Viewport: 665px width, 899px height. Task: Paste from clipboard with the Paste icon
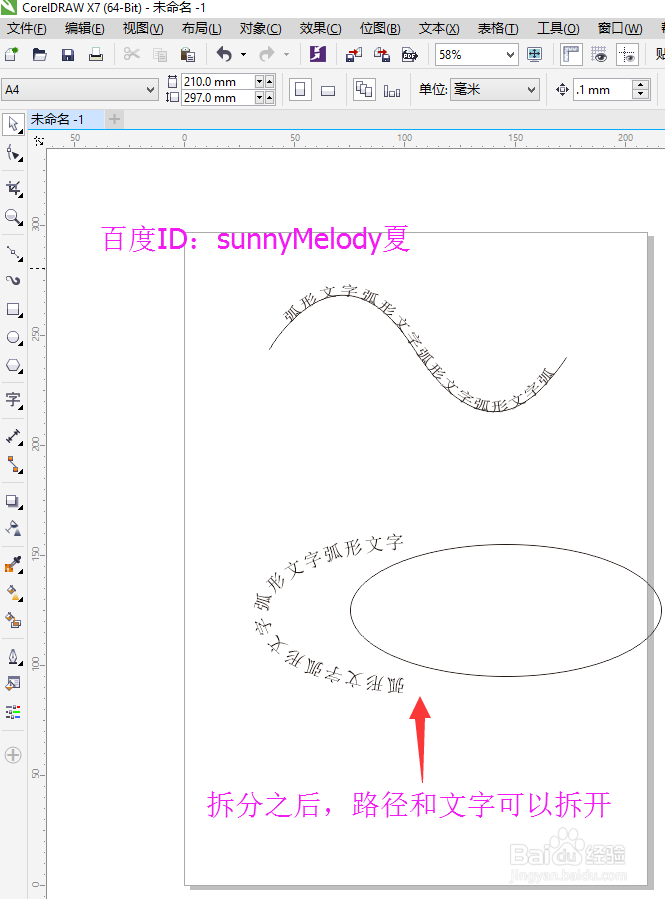[187, 55]
